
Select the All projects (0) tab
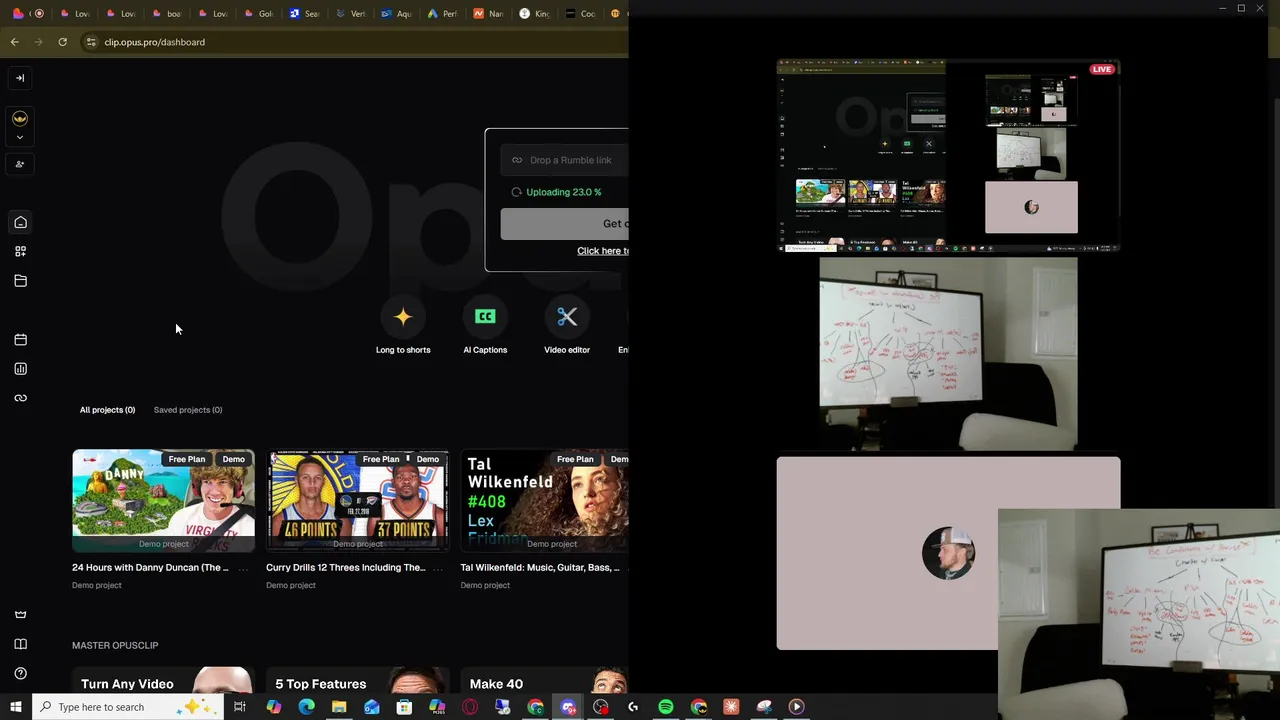(107, 410)
